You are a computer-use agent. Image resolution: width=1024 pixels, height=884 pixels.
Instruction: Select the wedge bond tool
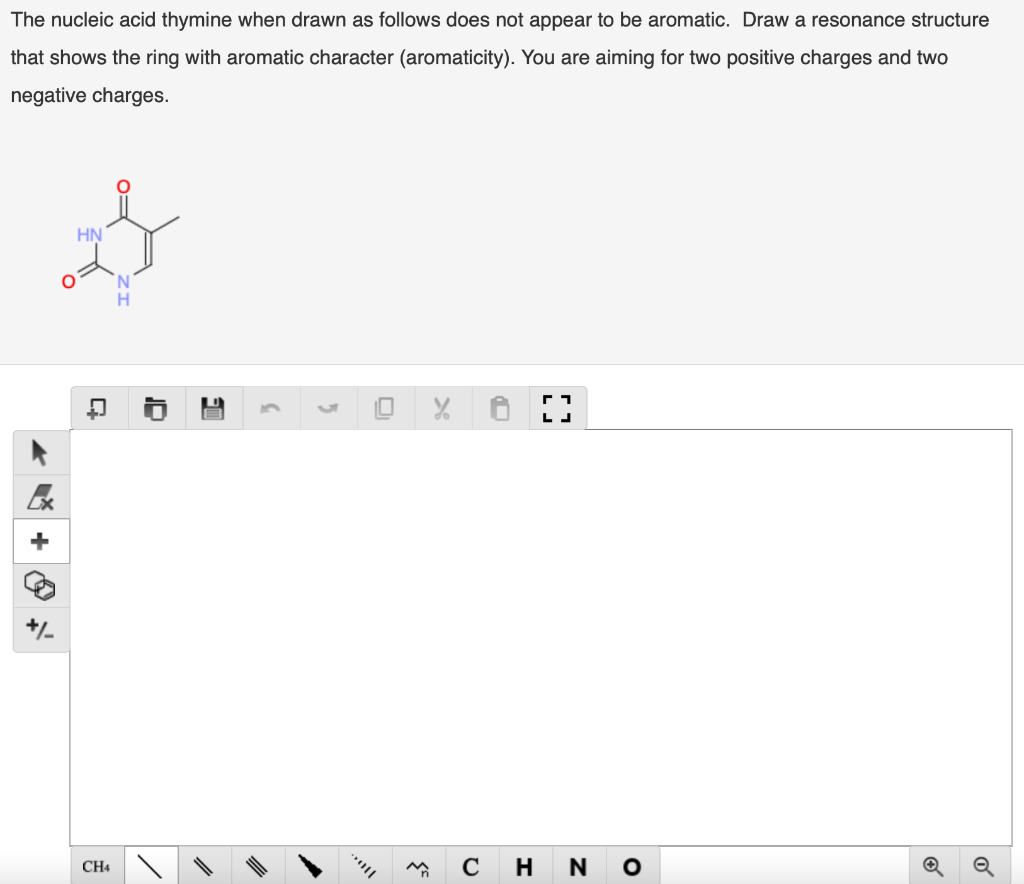[311, 866]
